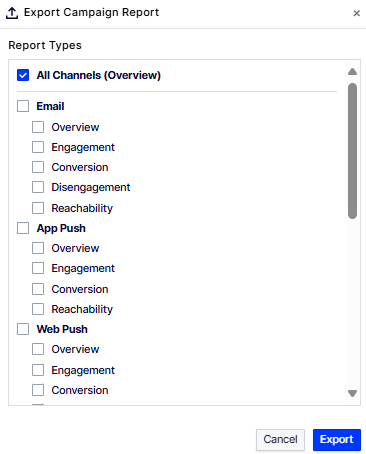This screenshot has height=454, width=366.
Task: Click the Cancel button
Action: point(280,440)
